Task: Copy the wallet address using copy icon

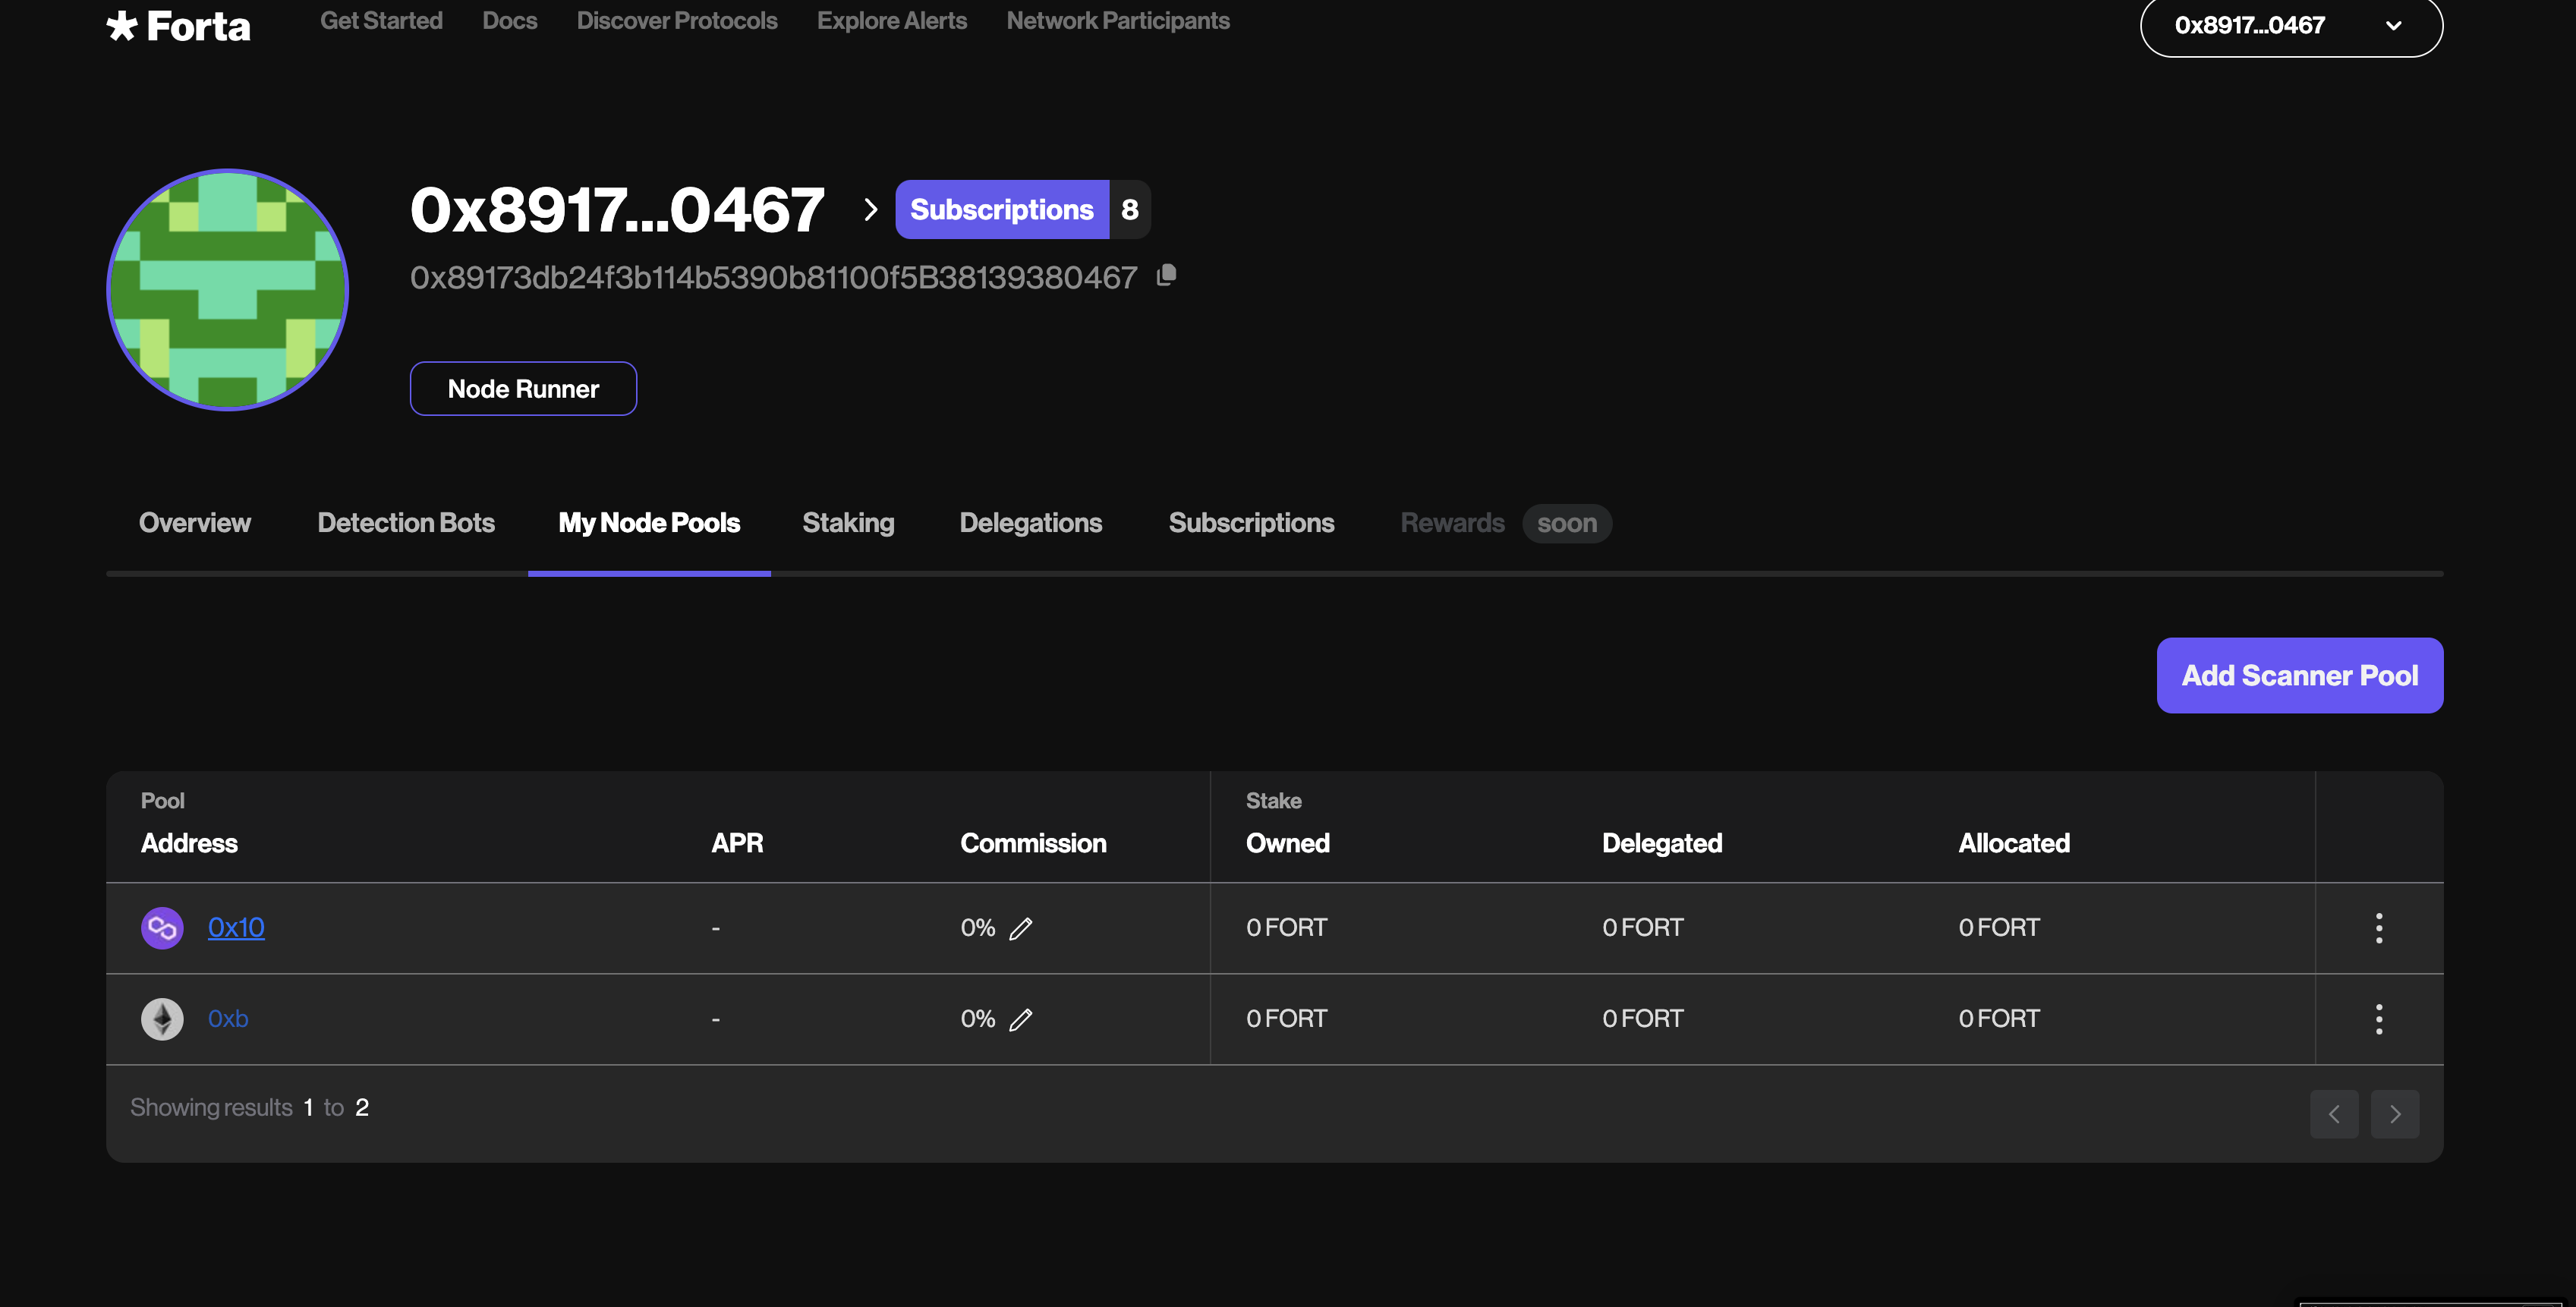Action: tap(1166, 276)
